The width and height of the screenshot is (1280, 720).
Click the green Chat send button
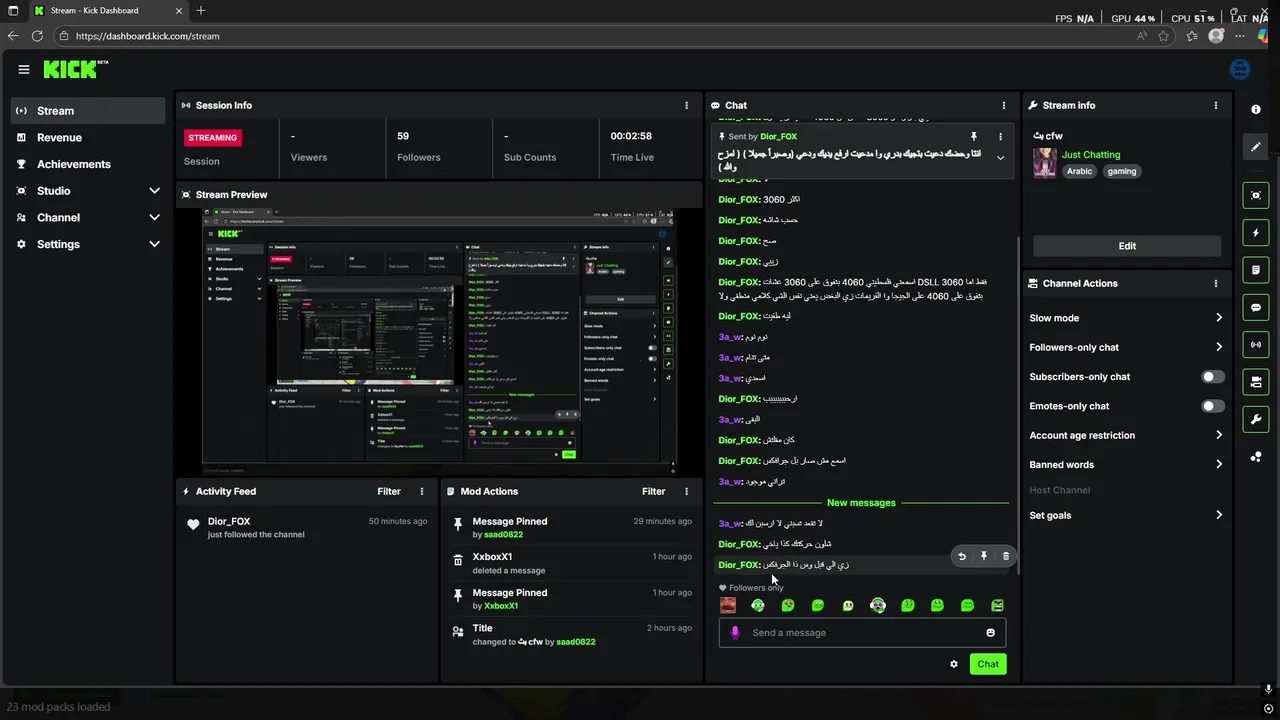point(988,664)
